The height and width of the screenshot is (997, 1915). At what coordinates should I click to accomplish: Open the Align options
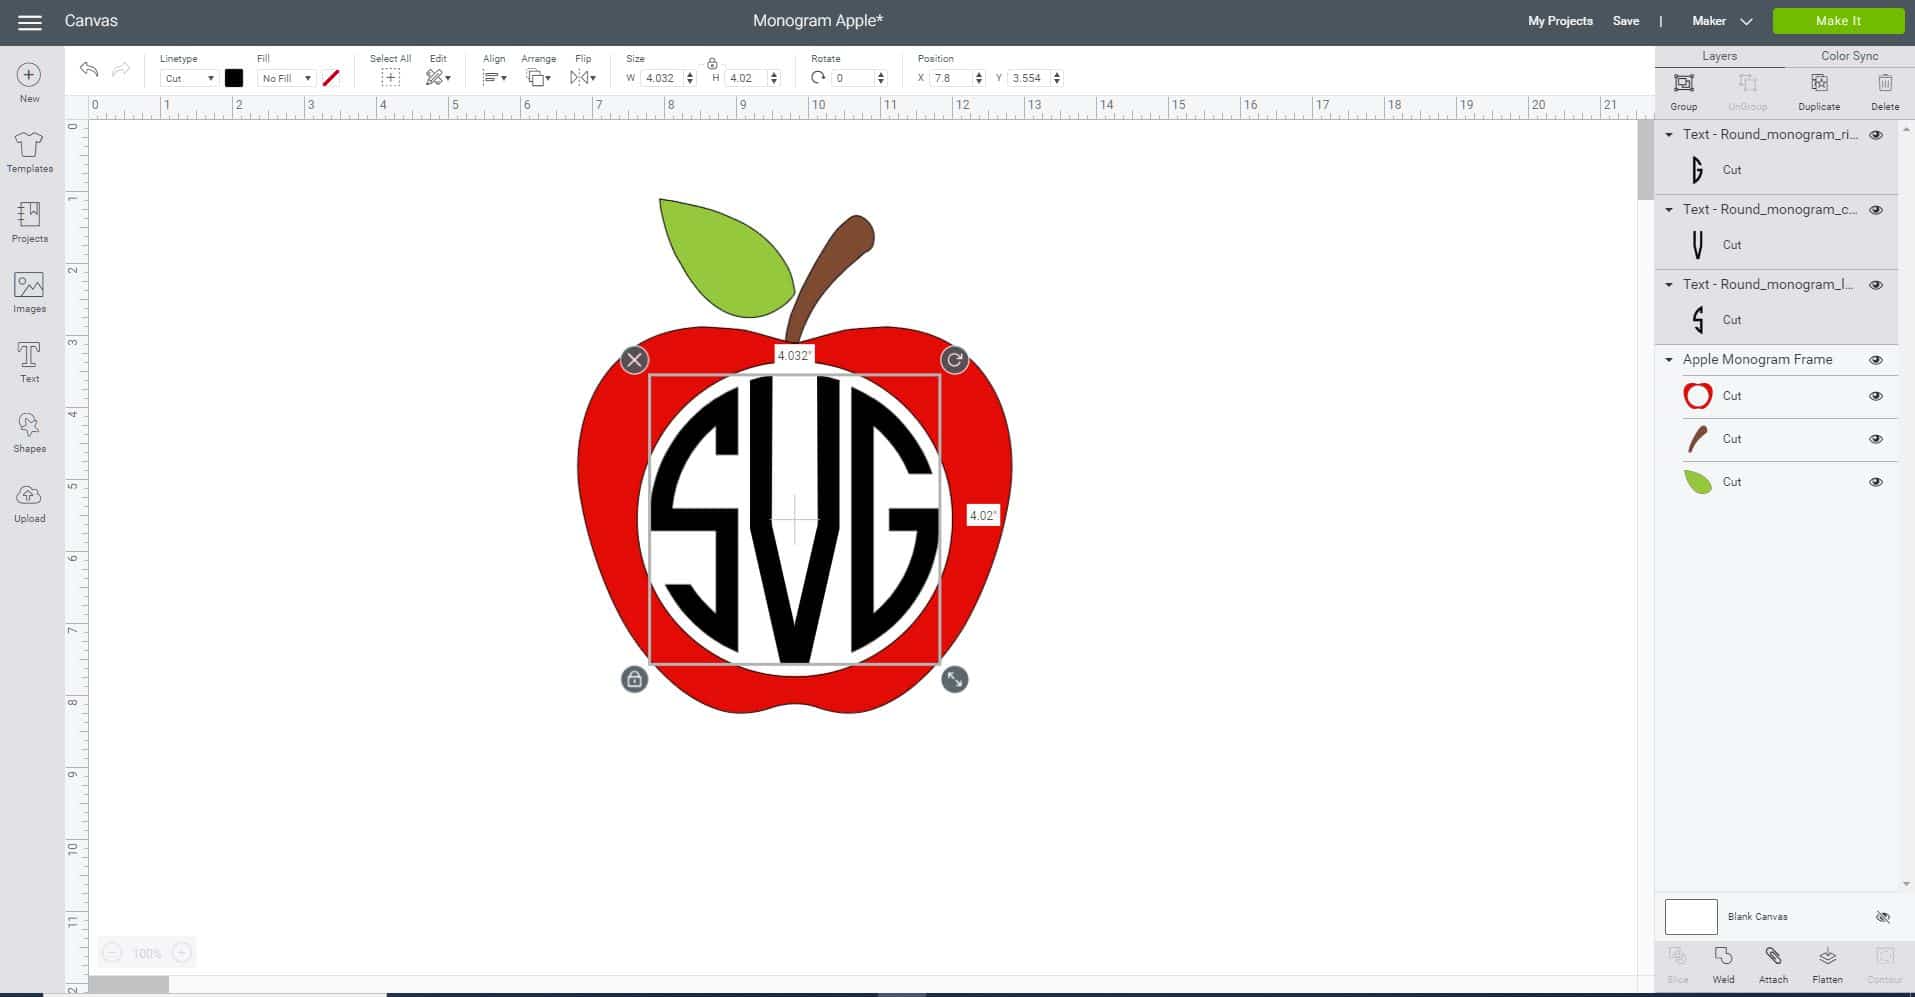coord(494,77)
